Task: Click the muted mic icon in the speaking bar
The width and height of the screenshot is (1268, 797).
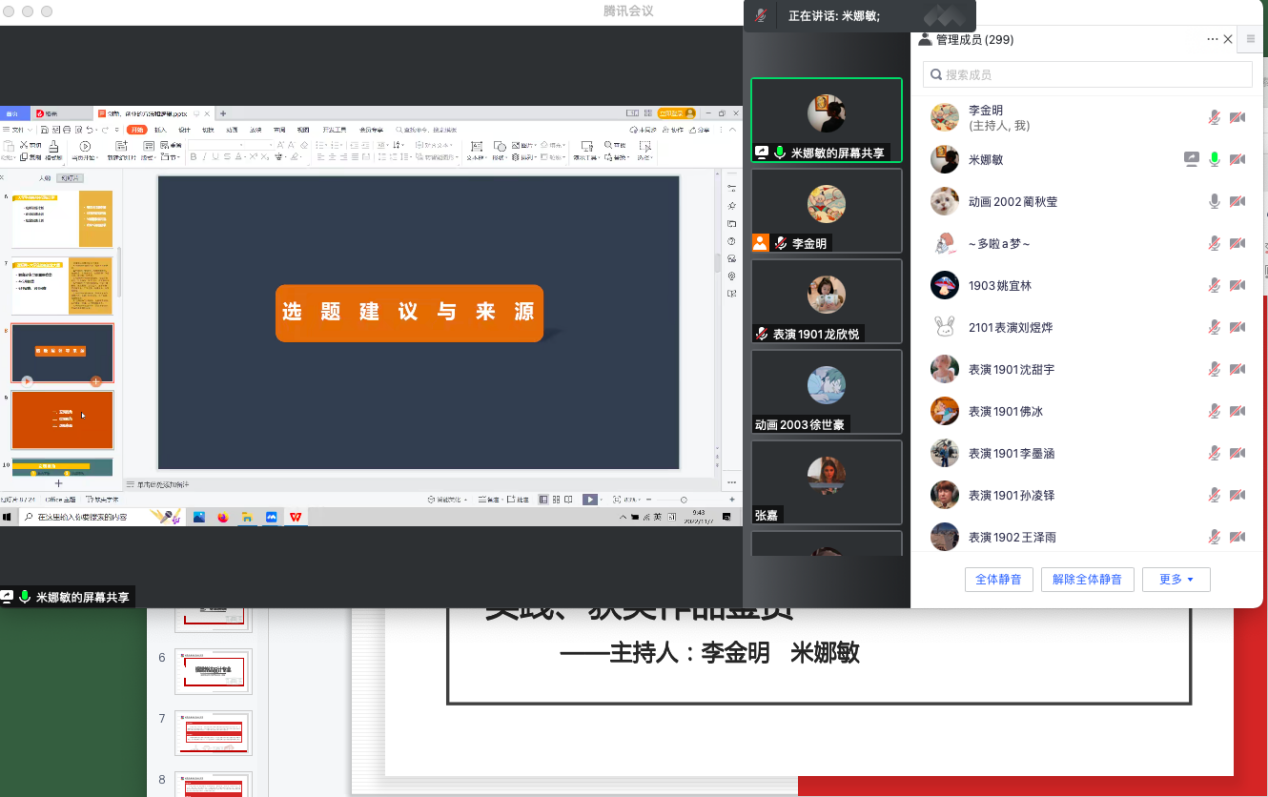Action: (761, 16)
